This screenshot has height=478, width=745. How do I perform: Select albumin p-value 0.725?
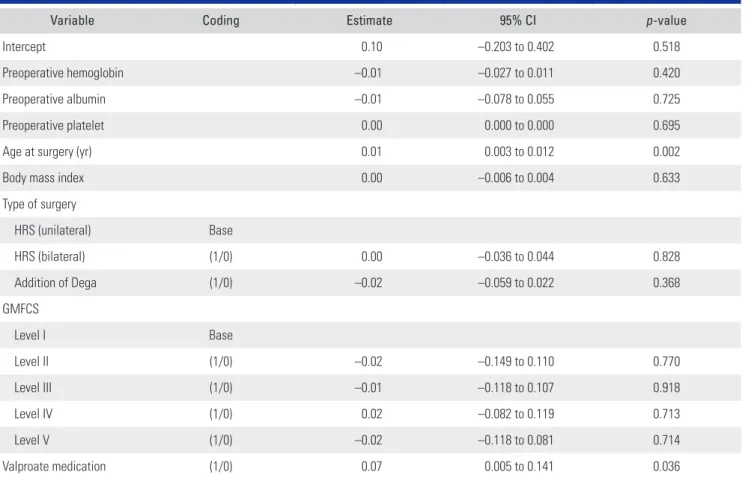pyautogui.click(x=666, y=99)
